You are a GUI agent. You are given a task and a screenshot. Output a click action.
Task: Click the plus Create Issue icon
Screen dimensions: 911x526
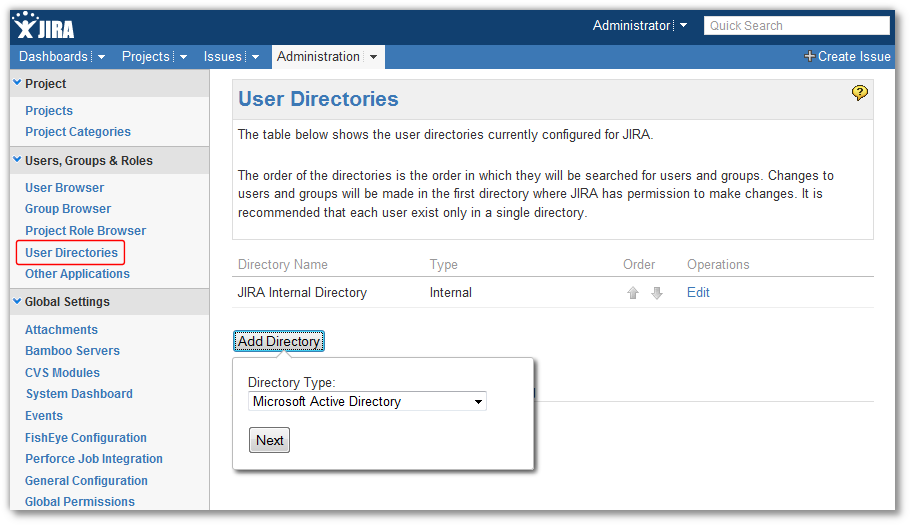click(x=809, y=57)
